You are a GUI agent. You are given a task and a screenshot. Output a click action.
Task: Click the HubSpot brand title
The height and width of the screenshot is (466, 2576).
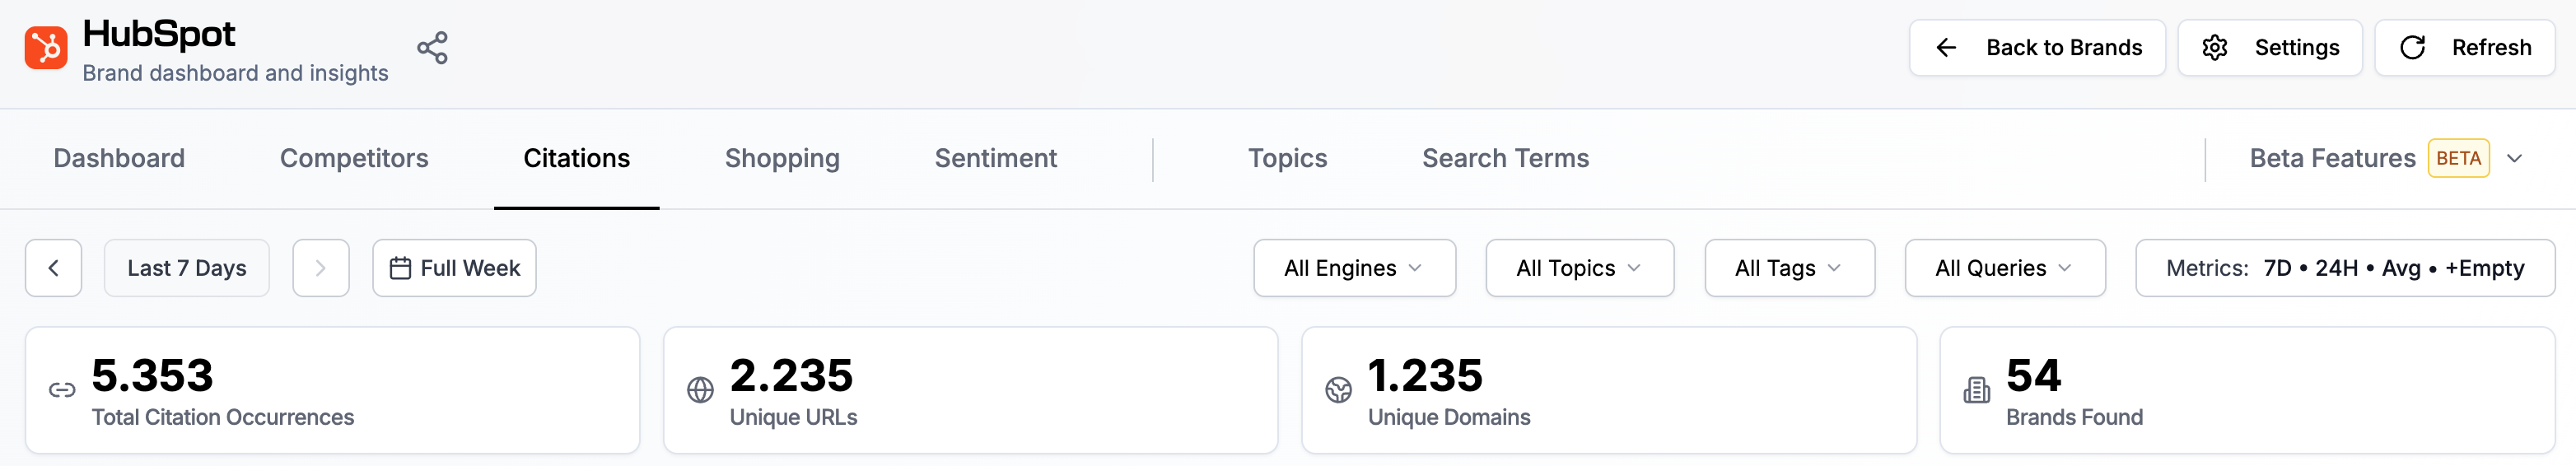tap(159, 34)
